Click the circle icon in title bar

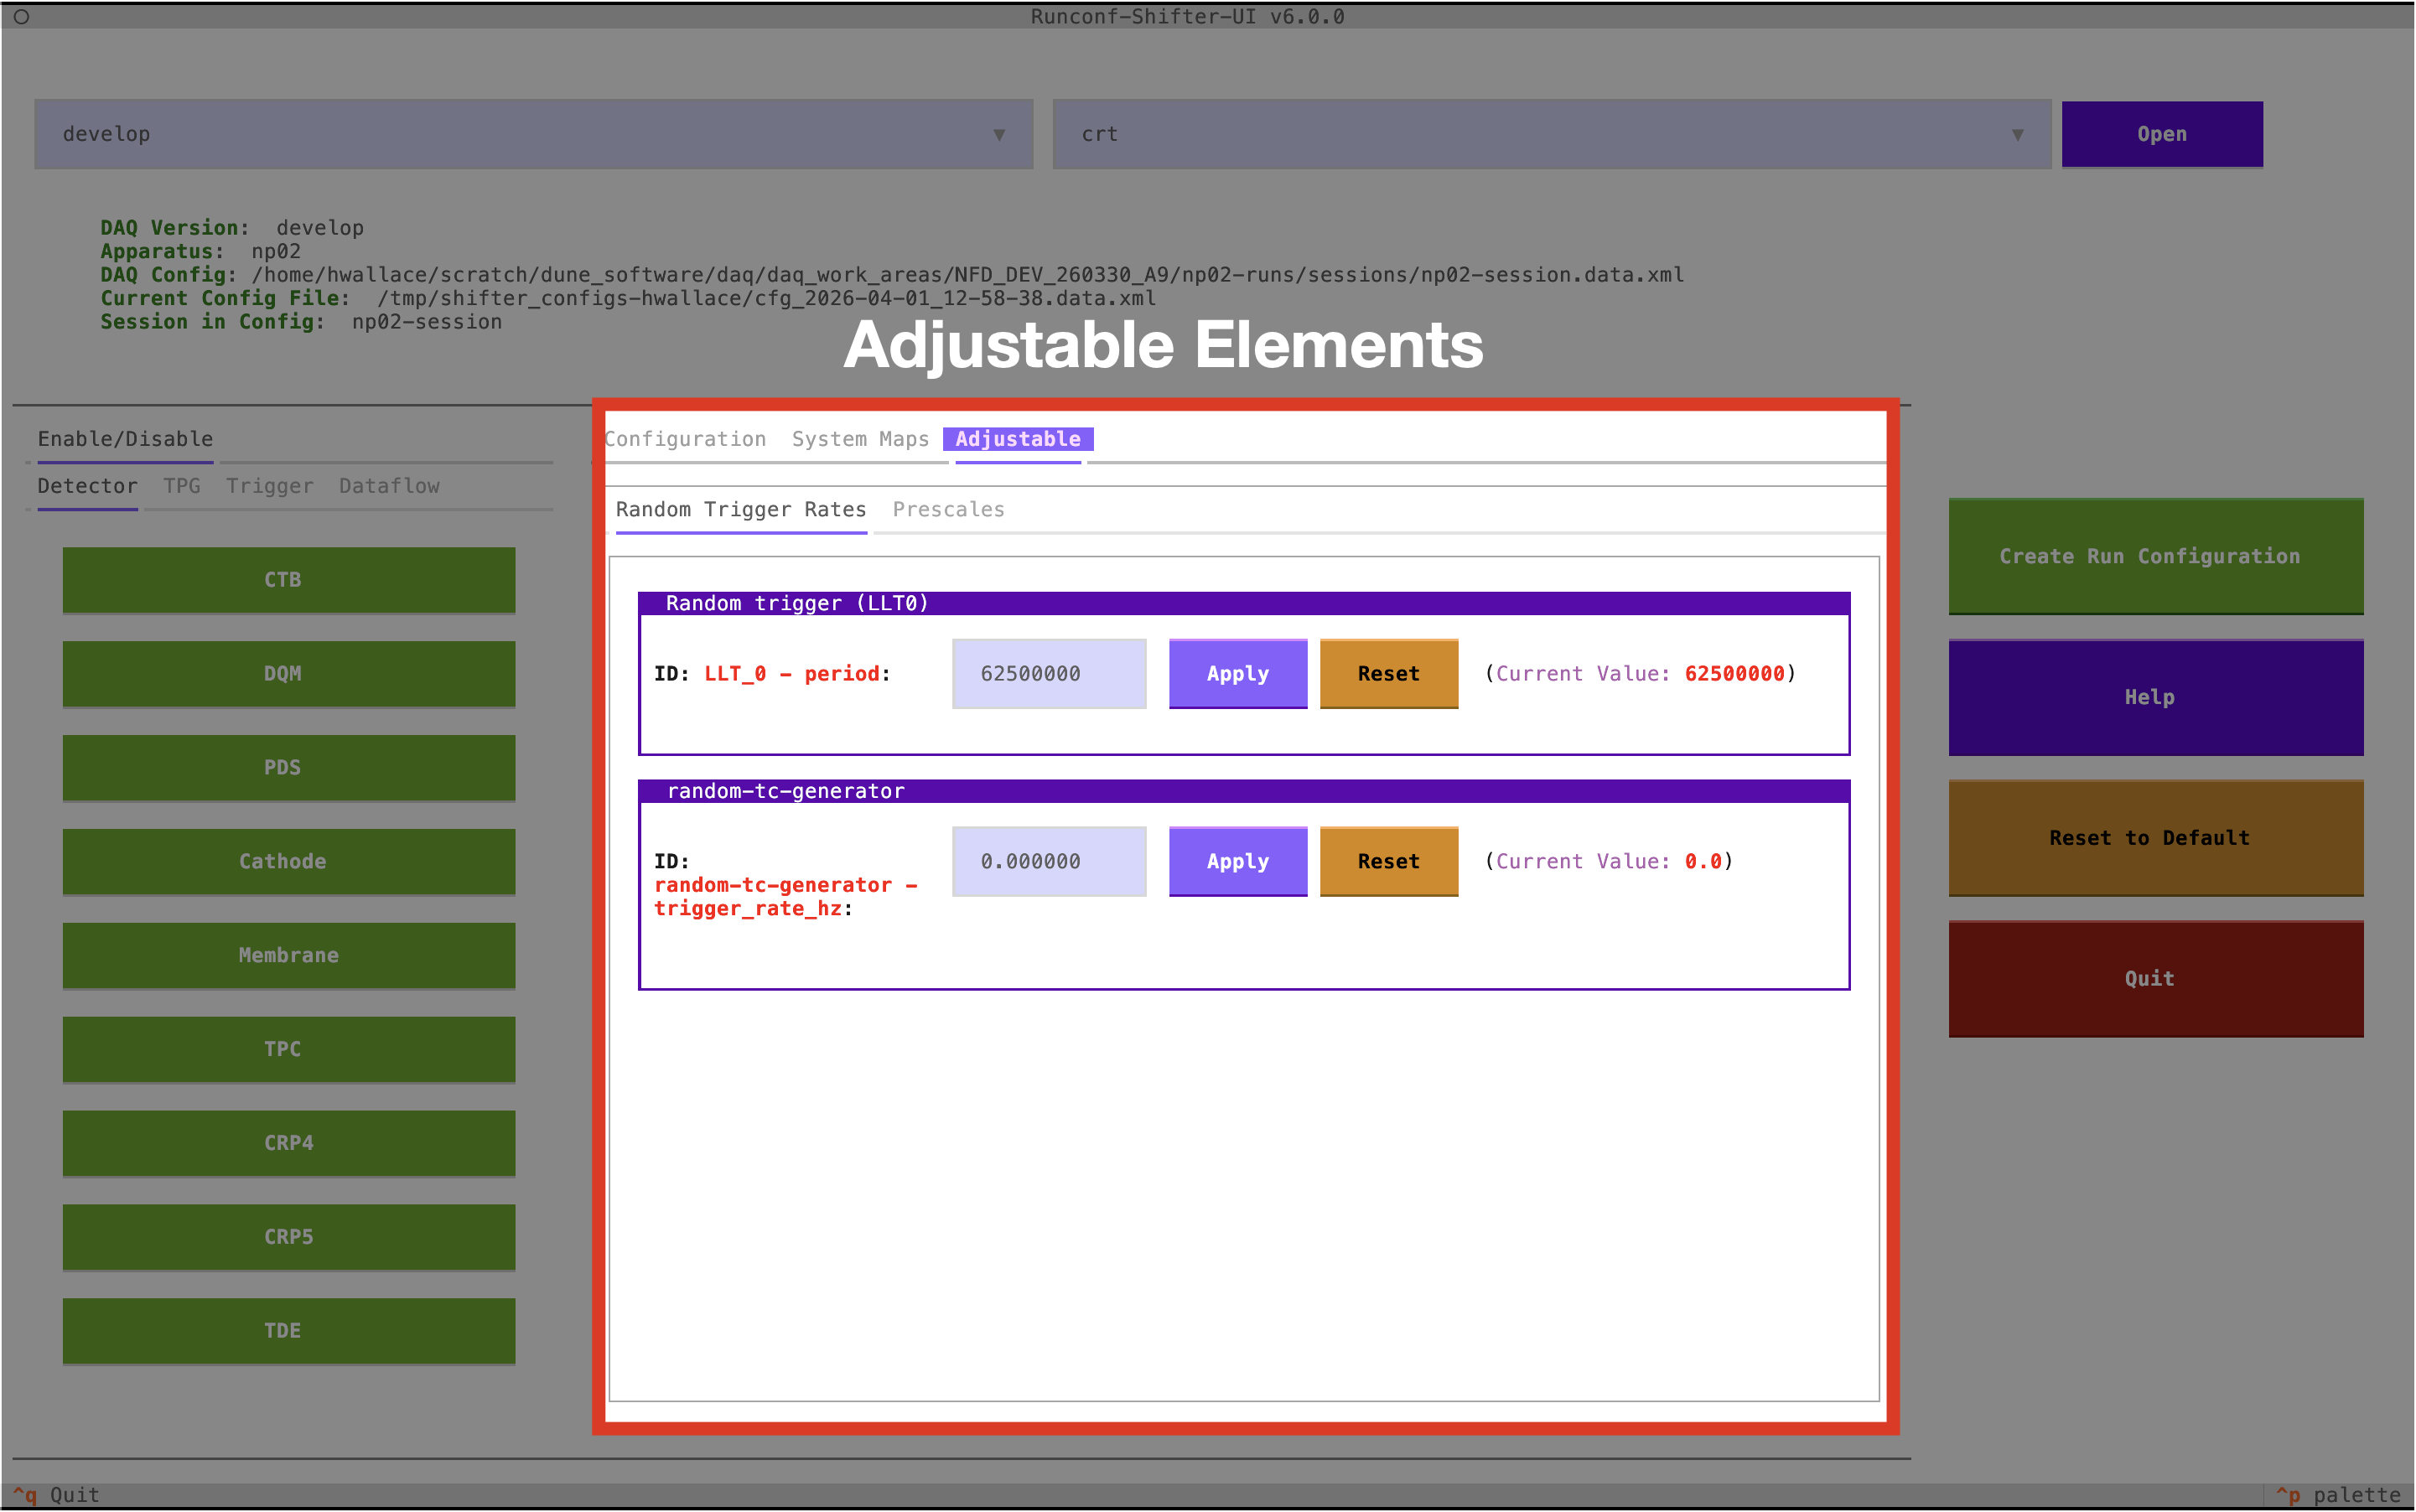(21, 17)
